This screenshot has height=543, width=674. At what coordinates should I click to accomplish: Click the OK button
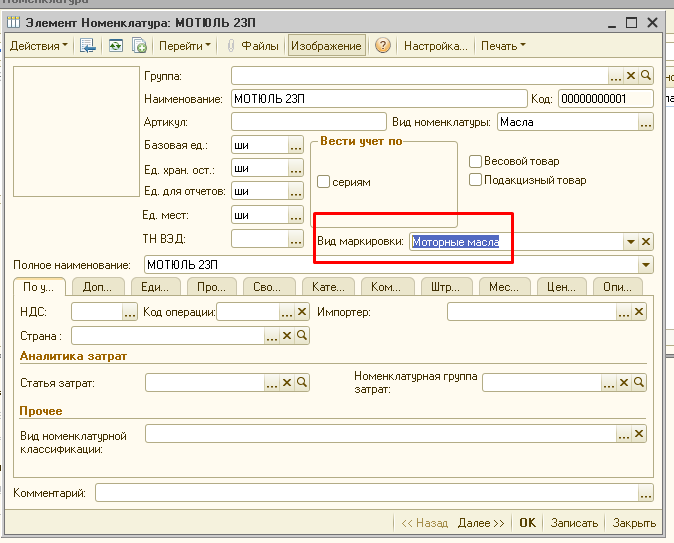(527, 523)
